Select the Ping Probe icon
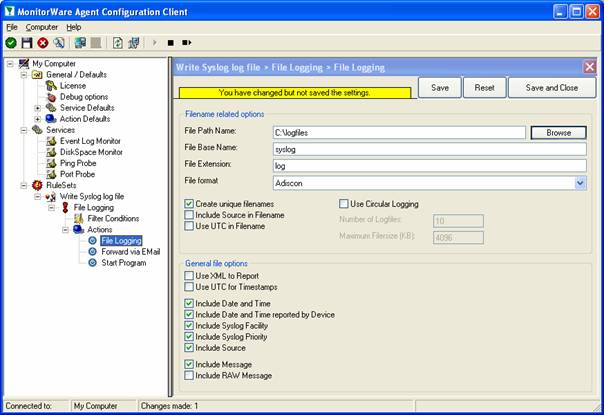 point(51,163)
